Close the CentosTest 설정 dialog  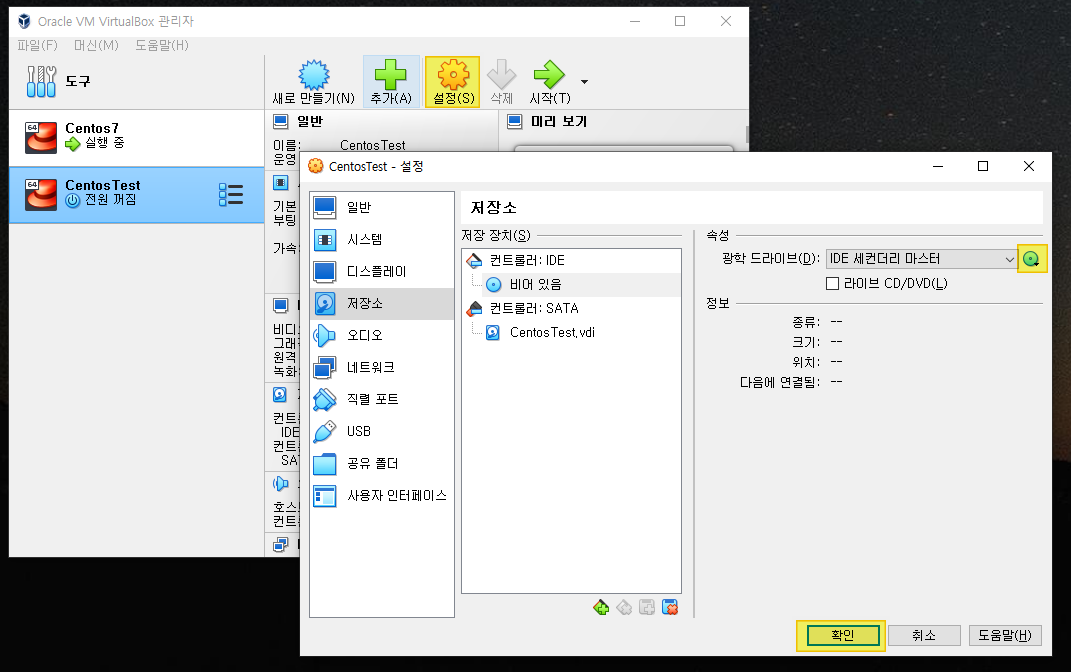1029,166
